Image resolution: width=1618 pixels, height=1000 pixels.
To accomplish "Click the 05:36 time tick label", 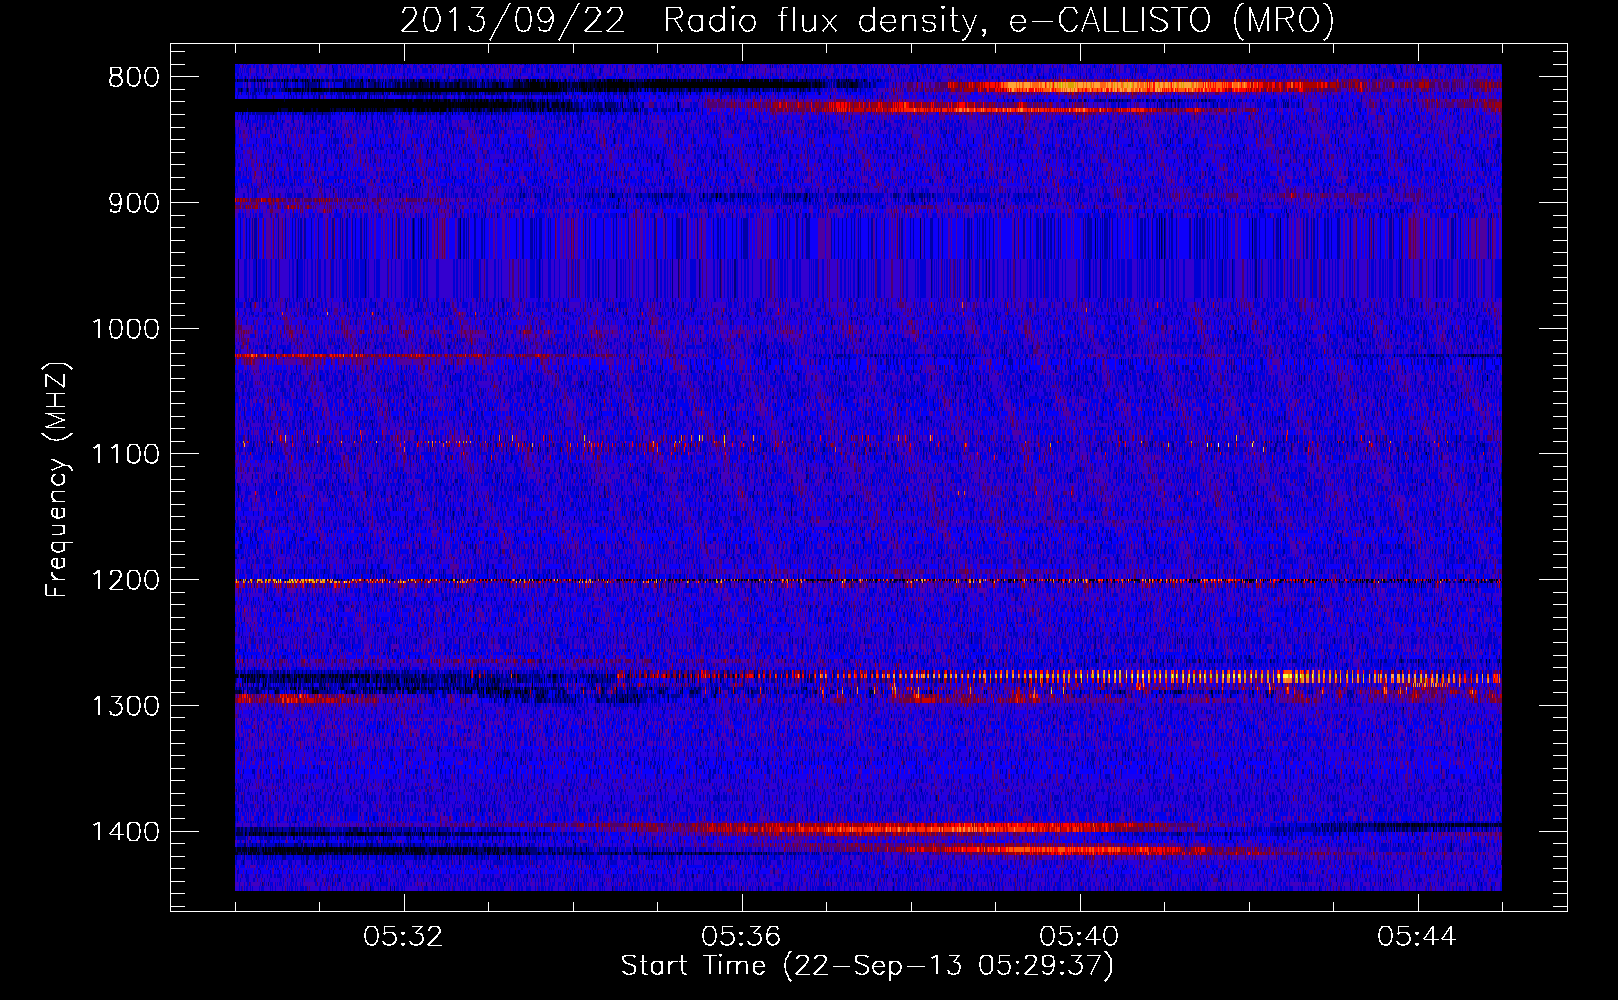I will pyautogui.click(x=741, y=937).
